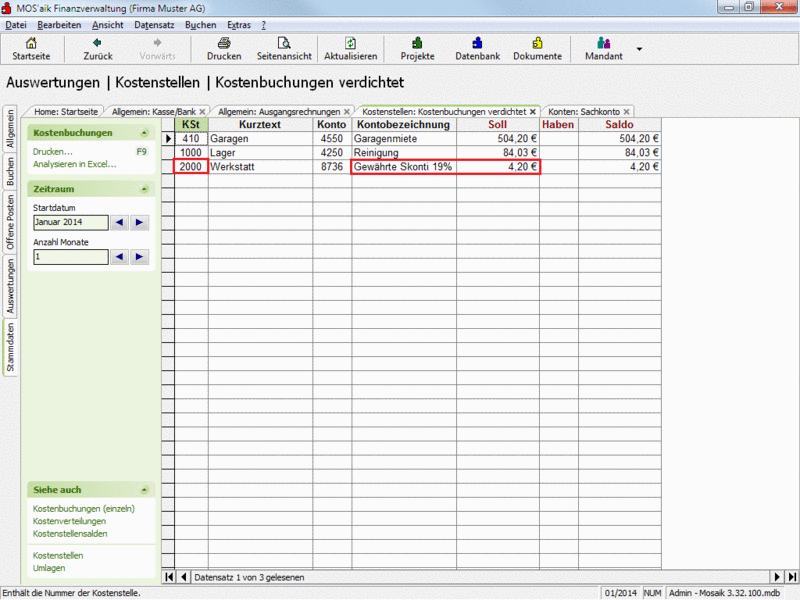Open the Umlagen link
Viewport: 800px width, 600px height.
point(49,568)
